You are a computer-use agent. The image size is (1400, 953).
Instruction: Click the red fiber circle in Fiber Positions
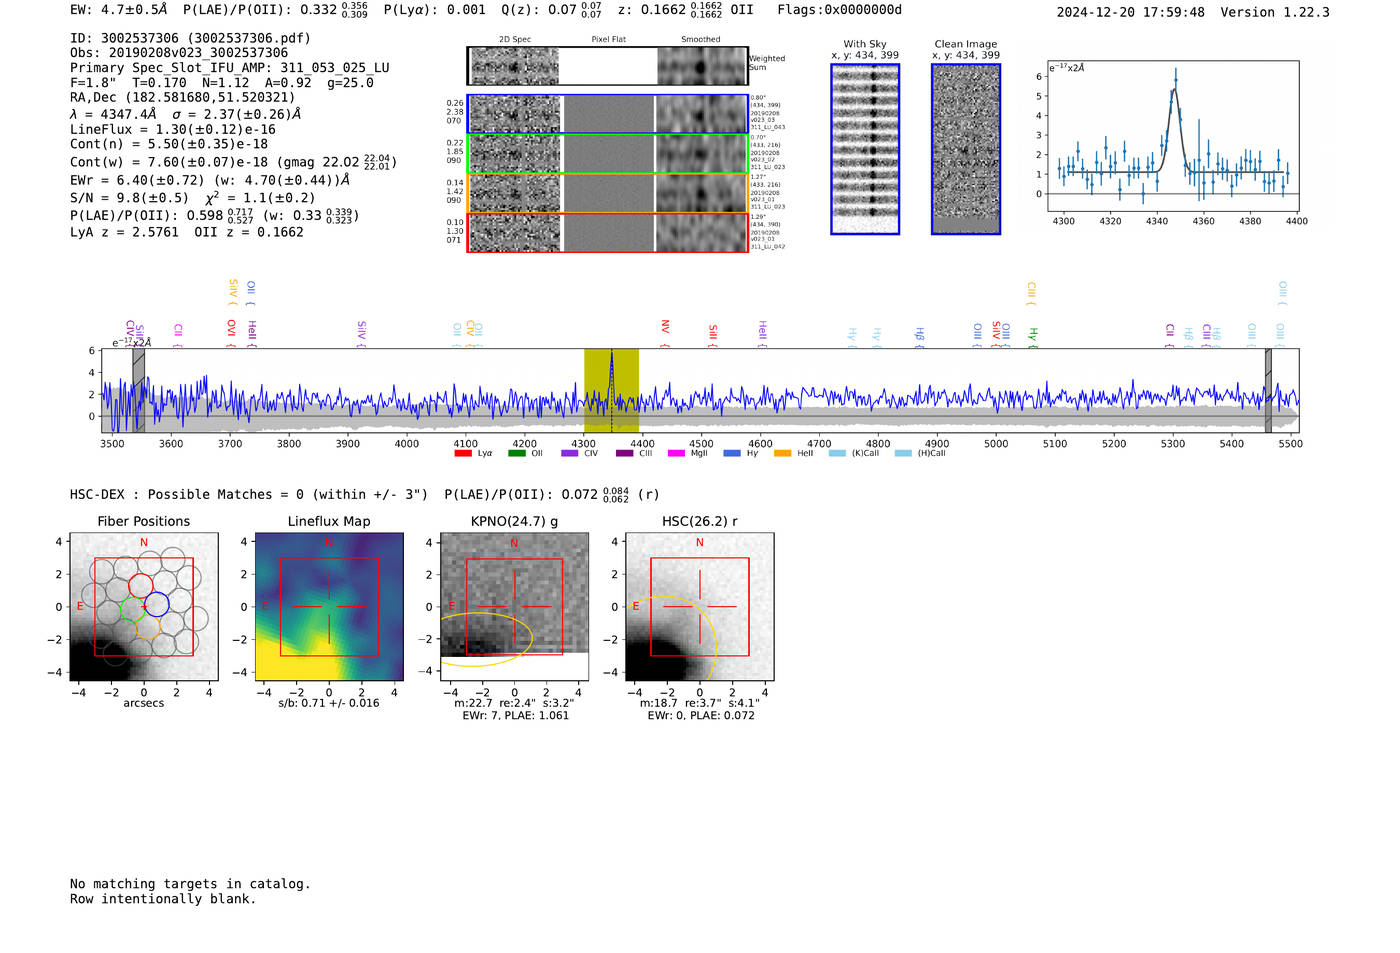[x=141, y=587]
